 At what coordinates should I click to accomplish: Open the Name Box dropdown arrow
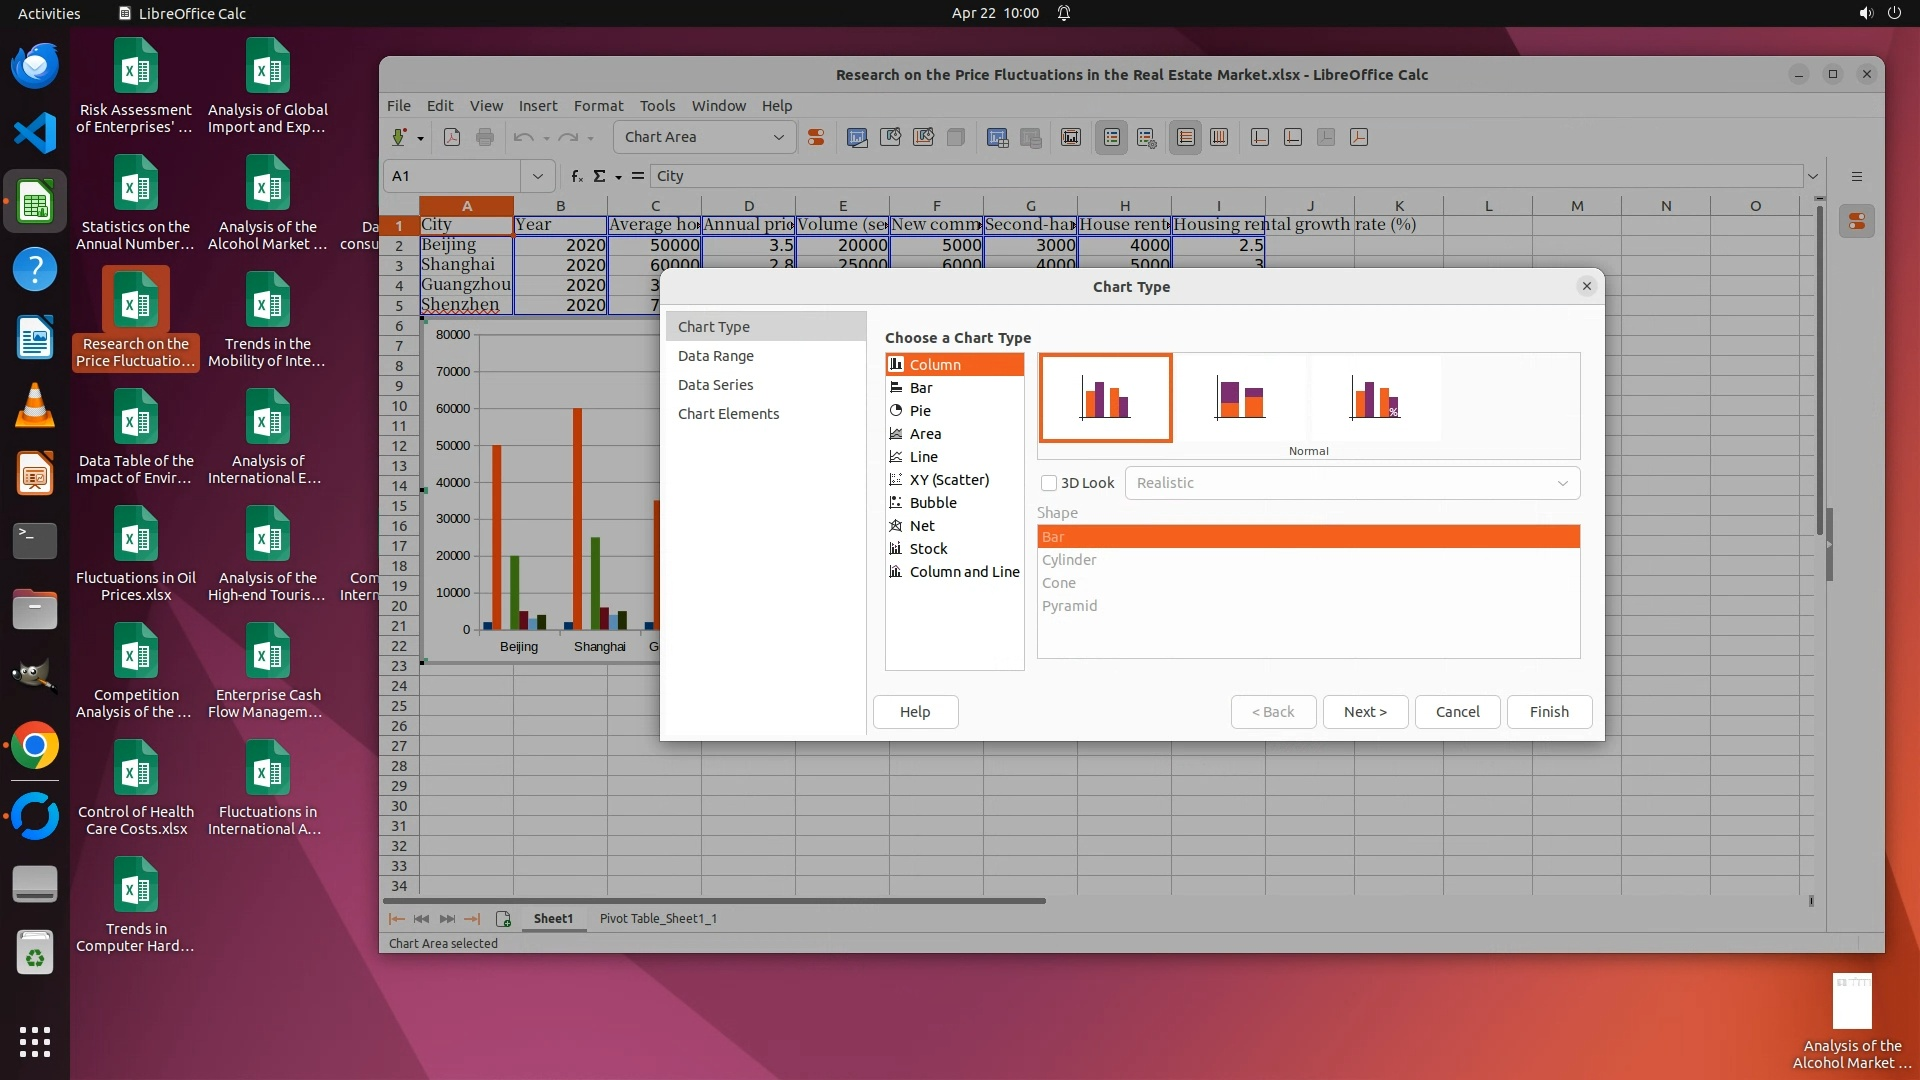click(x=537, y=176)
